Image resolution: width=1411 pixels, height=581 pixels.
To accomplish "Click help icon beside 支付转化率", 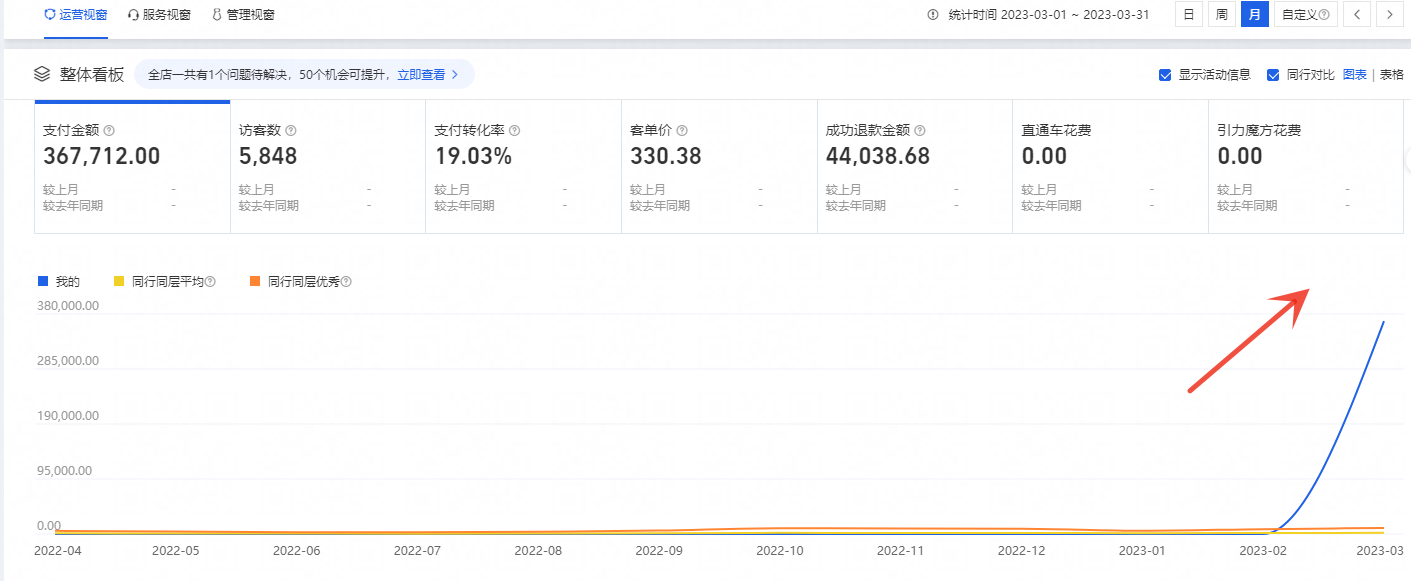I will 514,131.
